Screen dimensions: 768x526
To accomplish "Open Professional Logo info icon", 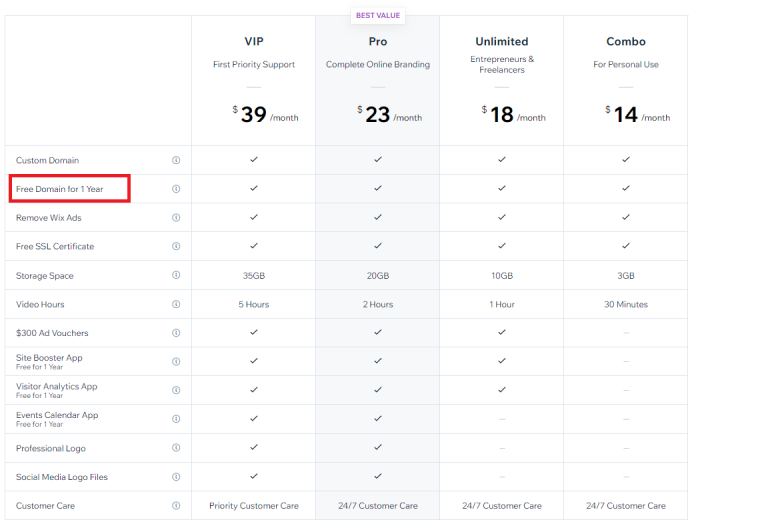I will [176, 448].
